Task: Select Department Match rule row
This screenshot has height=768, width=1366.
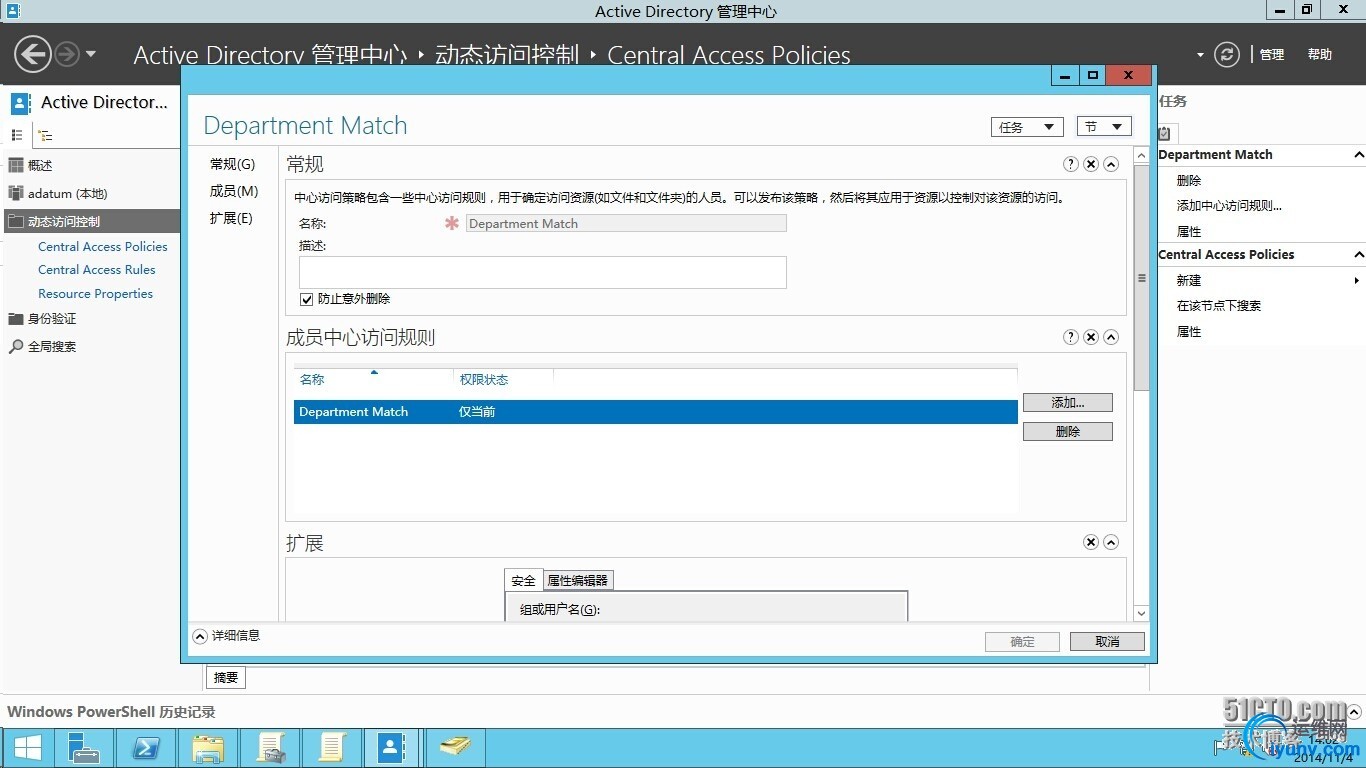Action: 656,412
